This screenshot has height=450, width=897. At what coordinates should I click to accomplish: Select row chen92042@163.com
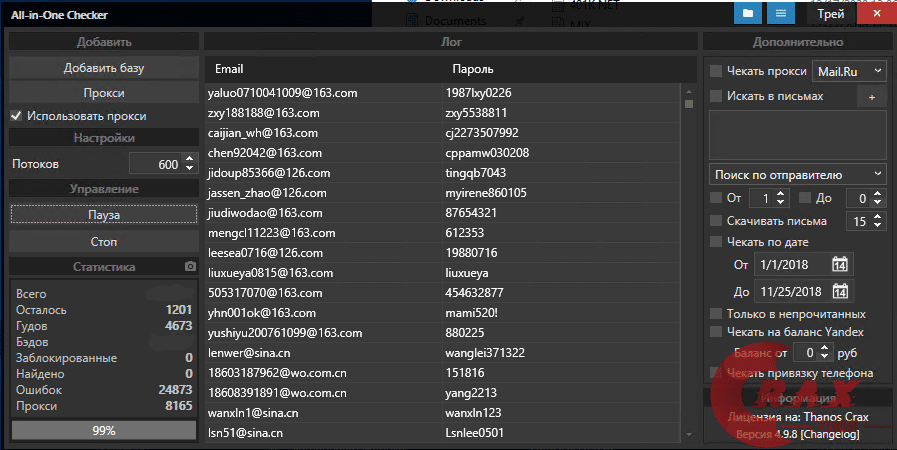[x=442, y=153]
